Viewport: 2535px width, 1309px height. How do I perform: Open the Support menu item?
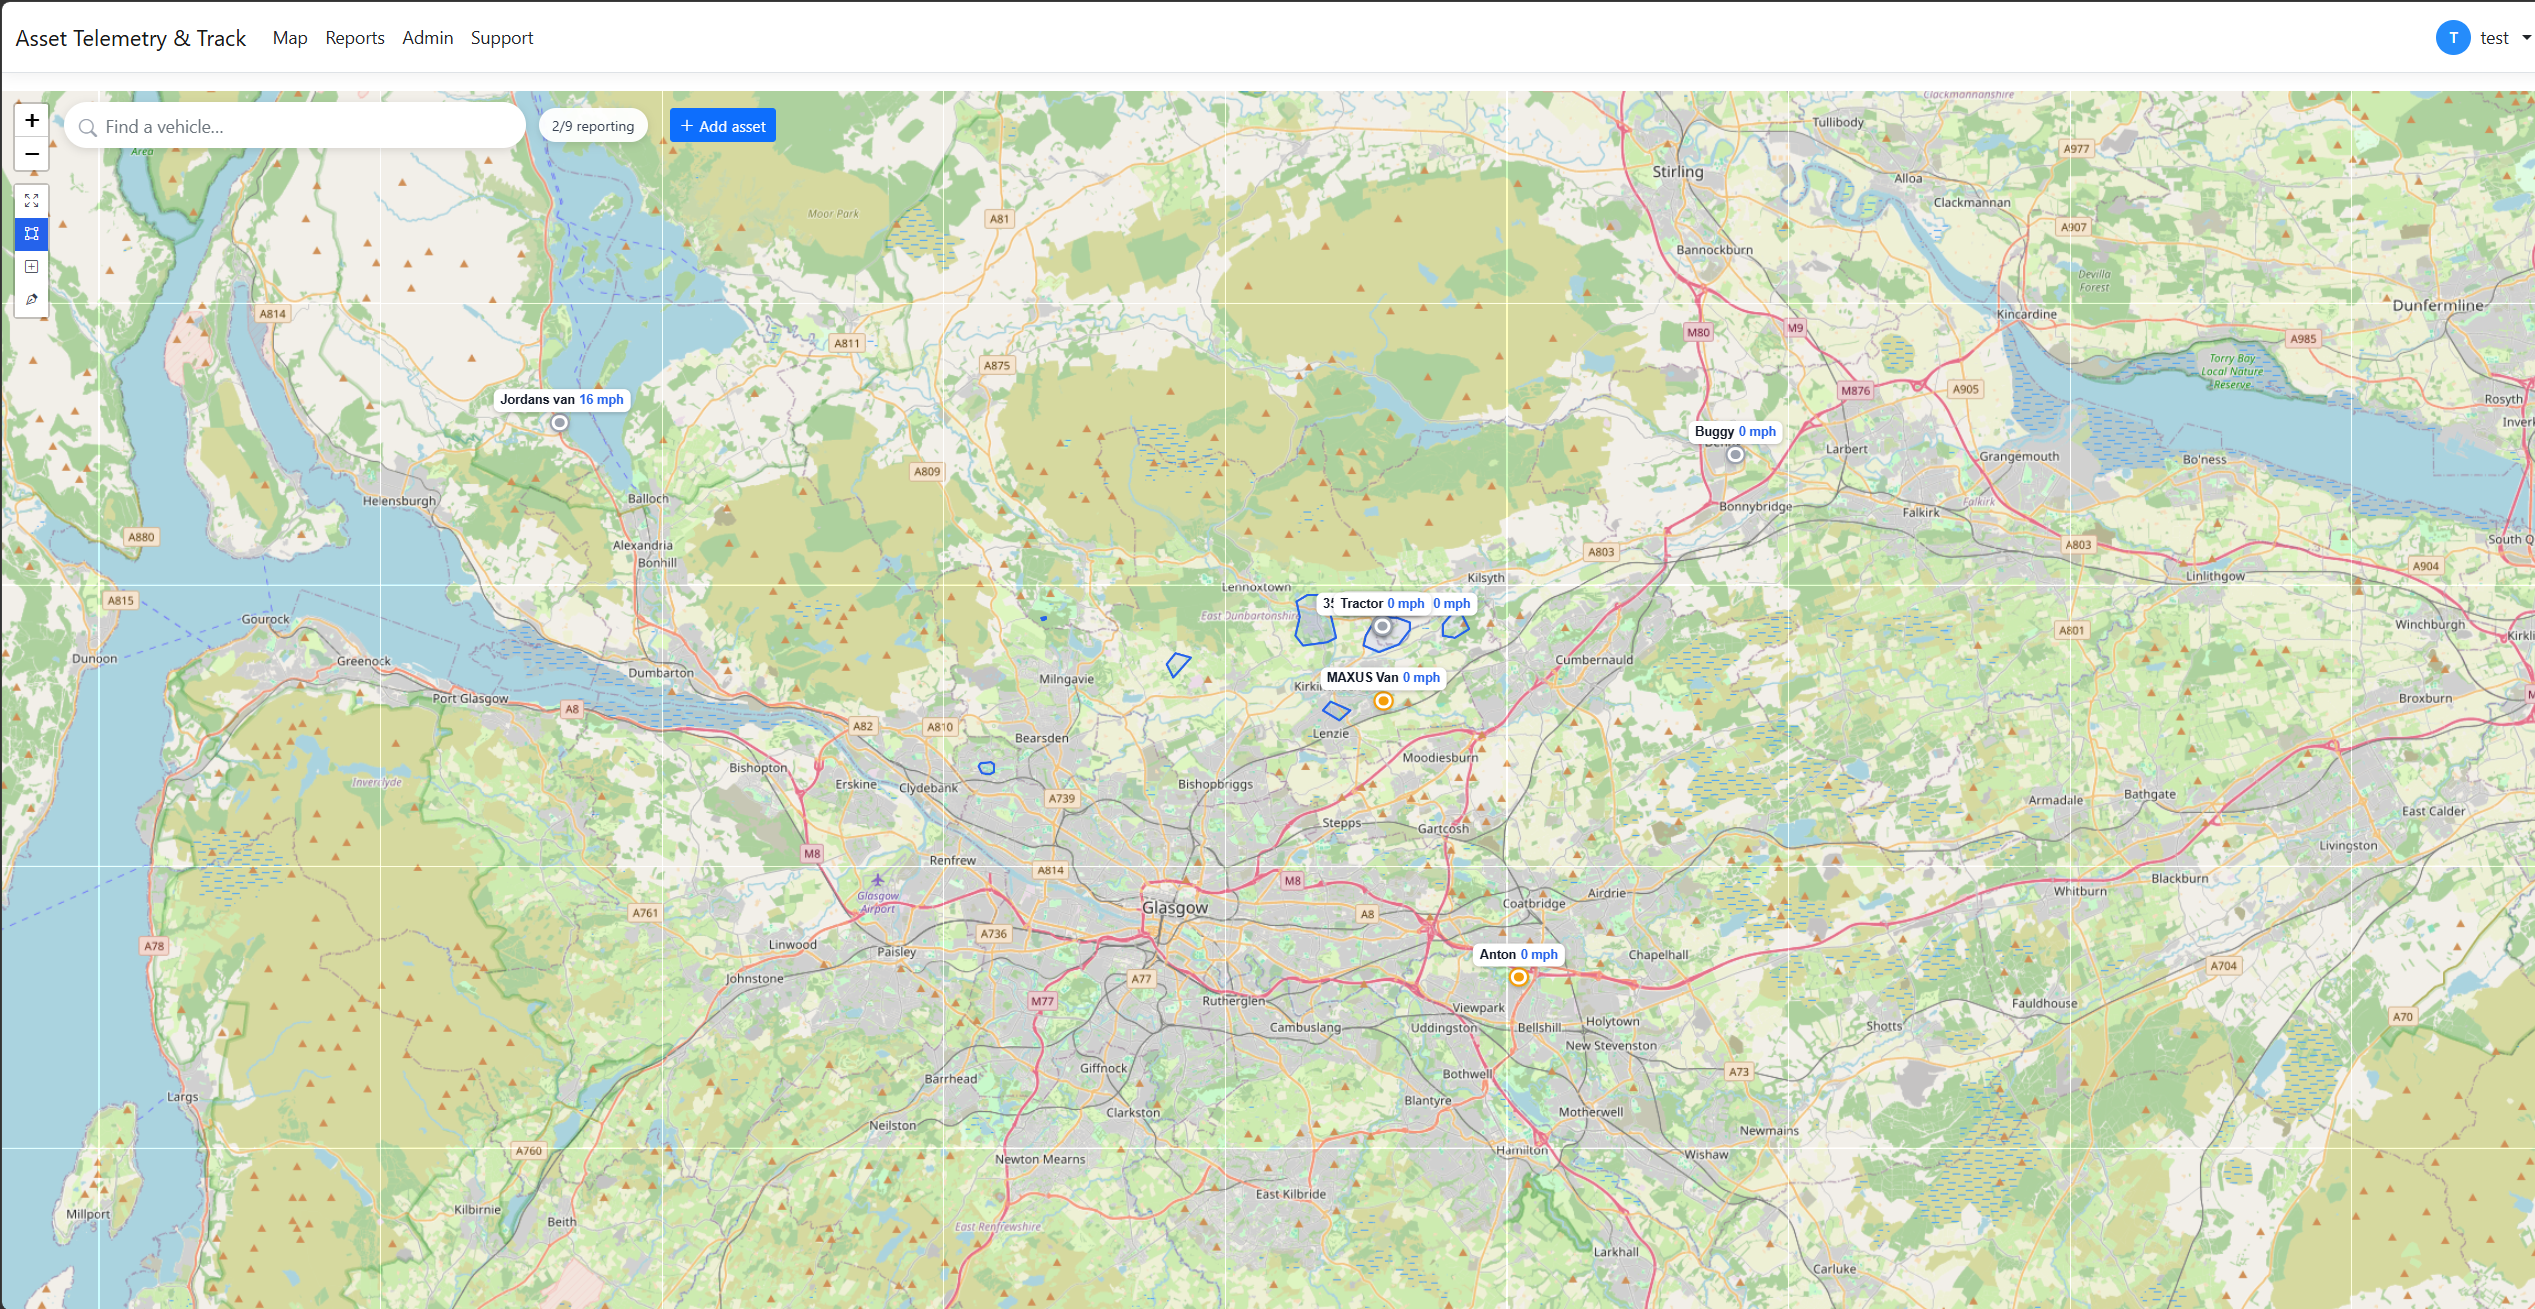click(x=502, y=38)
